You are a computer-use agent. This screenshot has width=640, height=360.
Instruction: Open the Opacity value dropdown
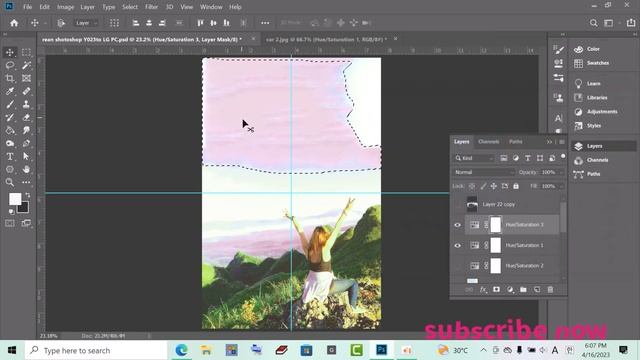561,172
